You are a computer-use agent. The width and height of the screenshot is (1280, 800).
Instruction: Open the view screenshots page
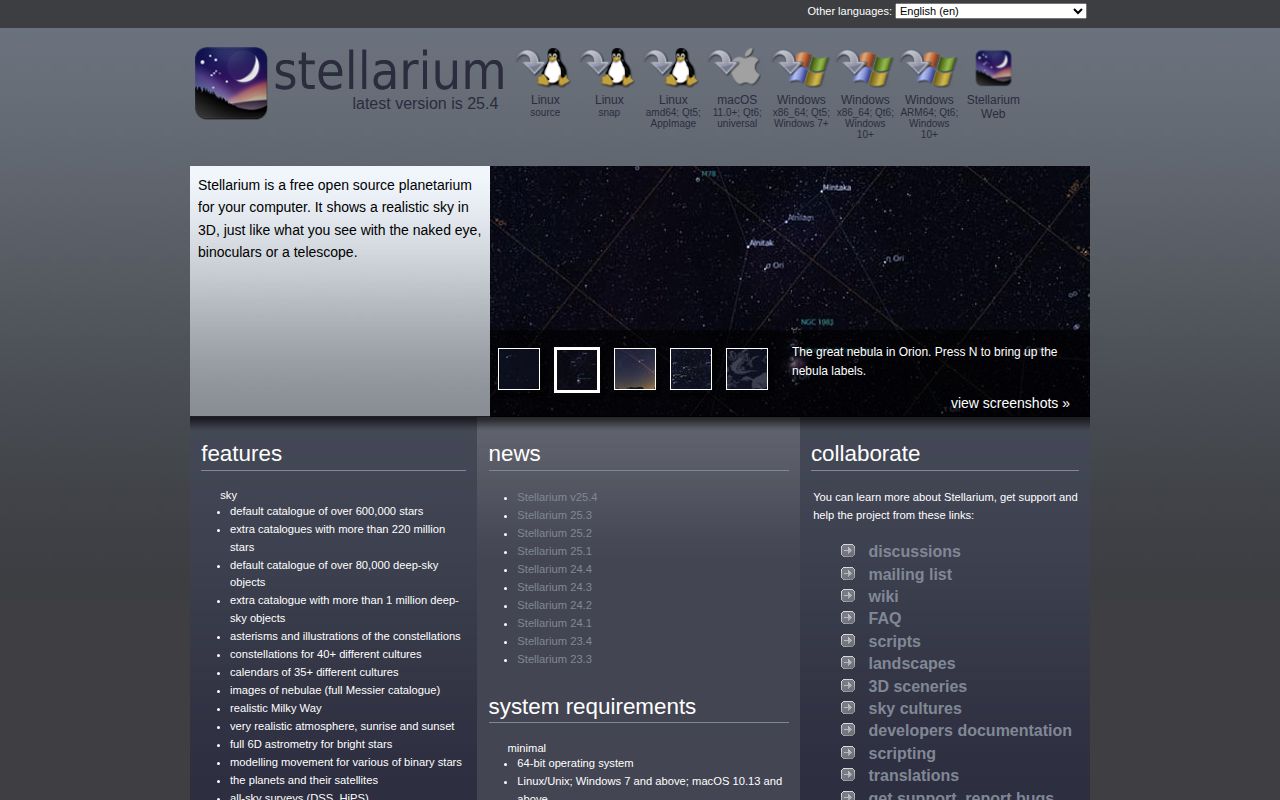[1010, 403]
